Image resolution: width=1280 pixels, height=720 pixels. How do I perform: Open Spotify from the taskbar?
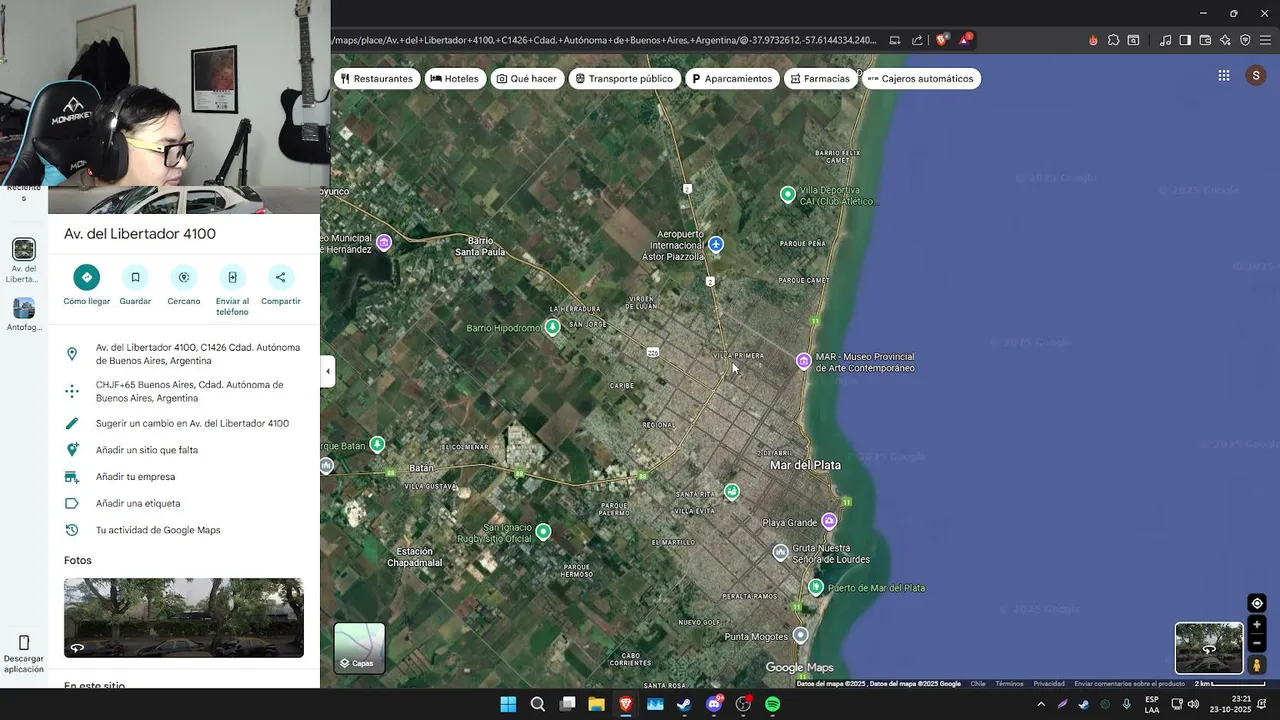tap(772, 704)
